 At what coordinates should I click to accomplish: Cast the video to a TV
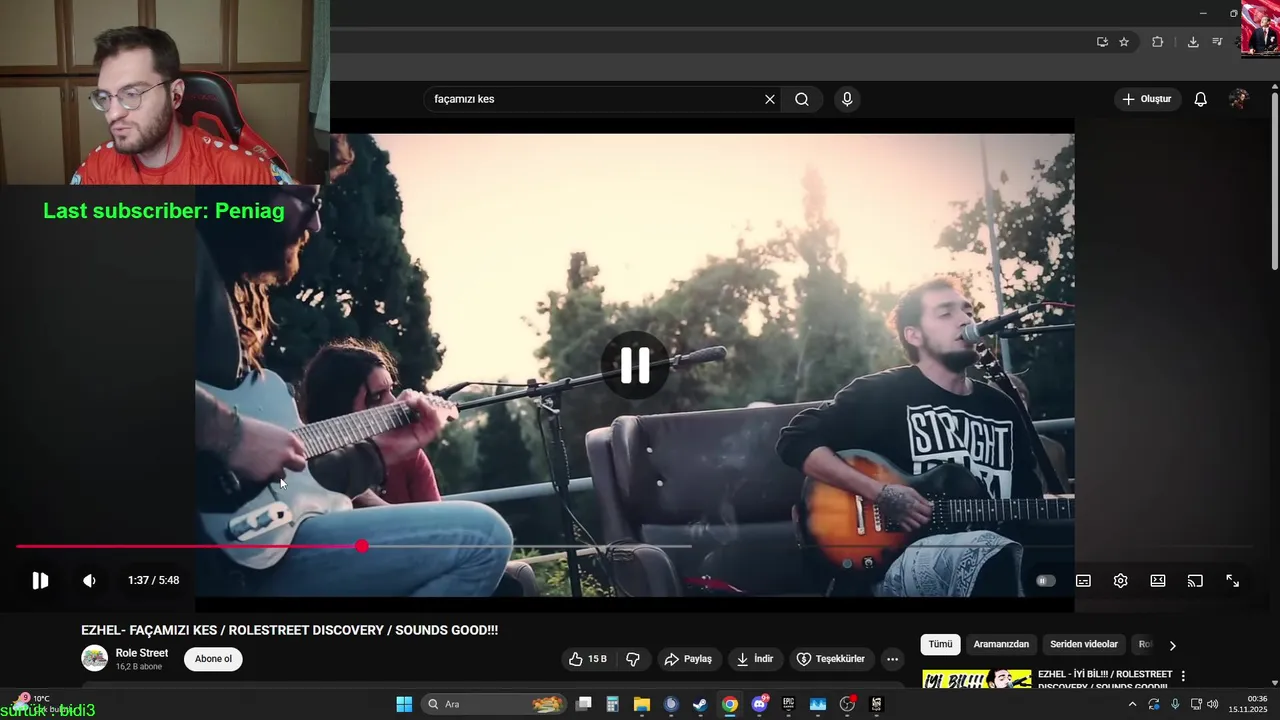[x=1195, y=581]
